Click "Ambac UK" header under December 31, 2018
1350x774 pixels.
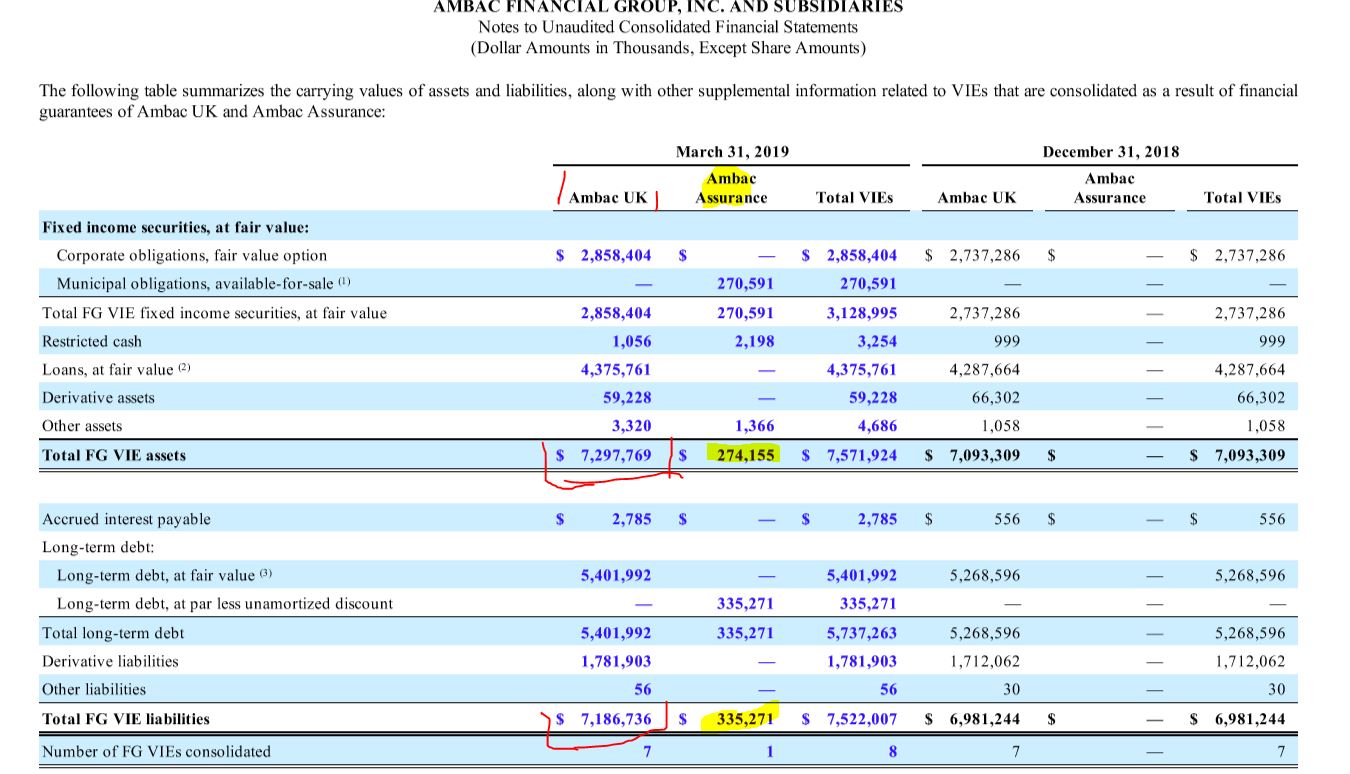pos(976,198)
